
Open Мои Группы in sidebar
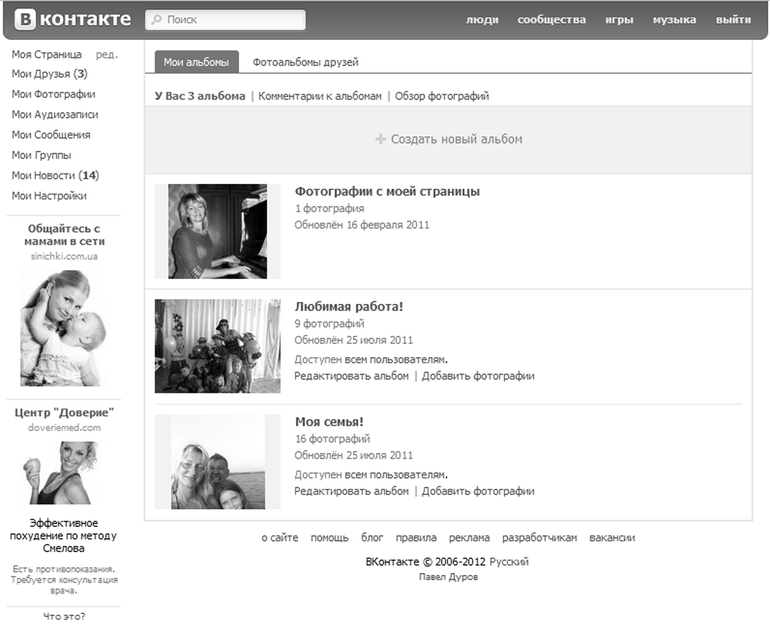[x=41, y=155]
